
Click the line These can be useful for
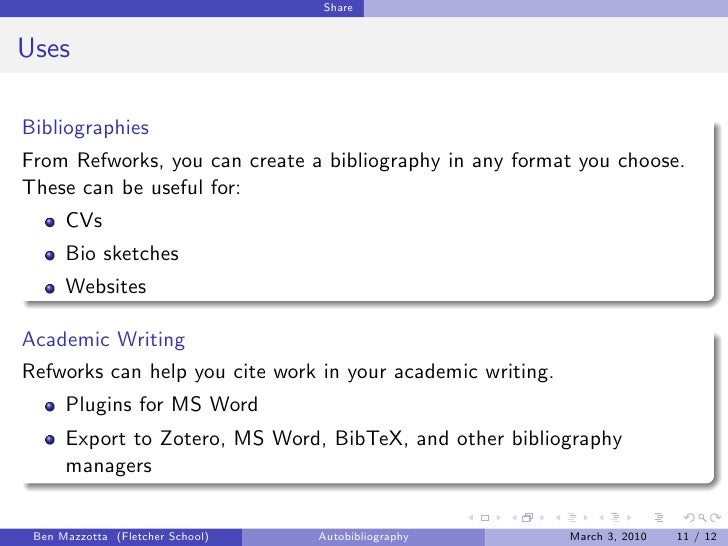[x=131, y=188]
